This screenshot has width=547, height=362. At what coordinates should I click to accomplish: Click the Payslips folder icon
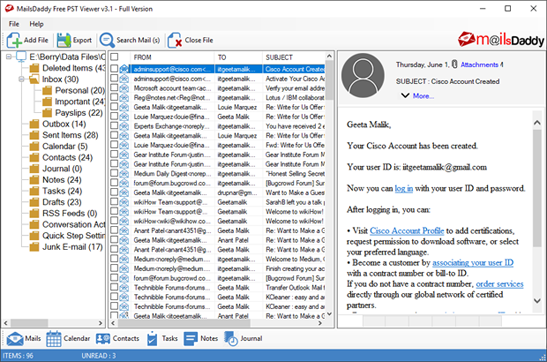(47, 113)
